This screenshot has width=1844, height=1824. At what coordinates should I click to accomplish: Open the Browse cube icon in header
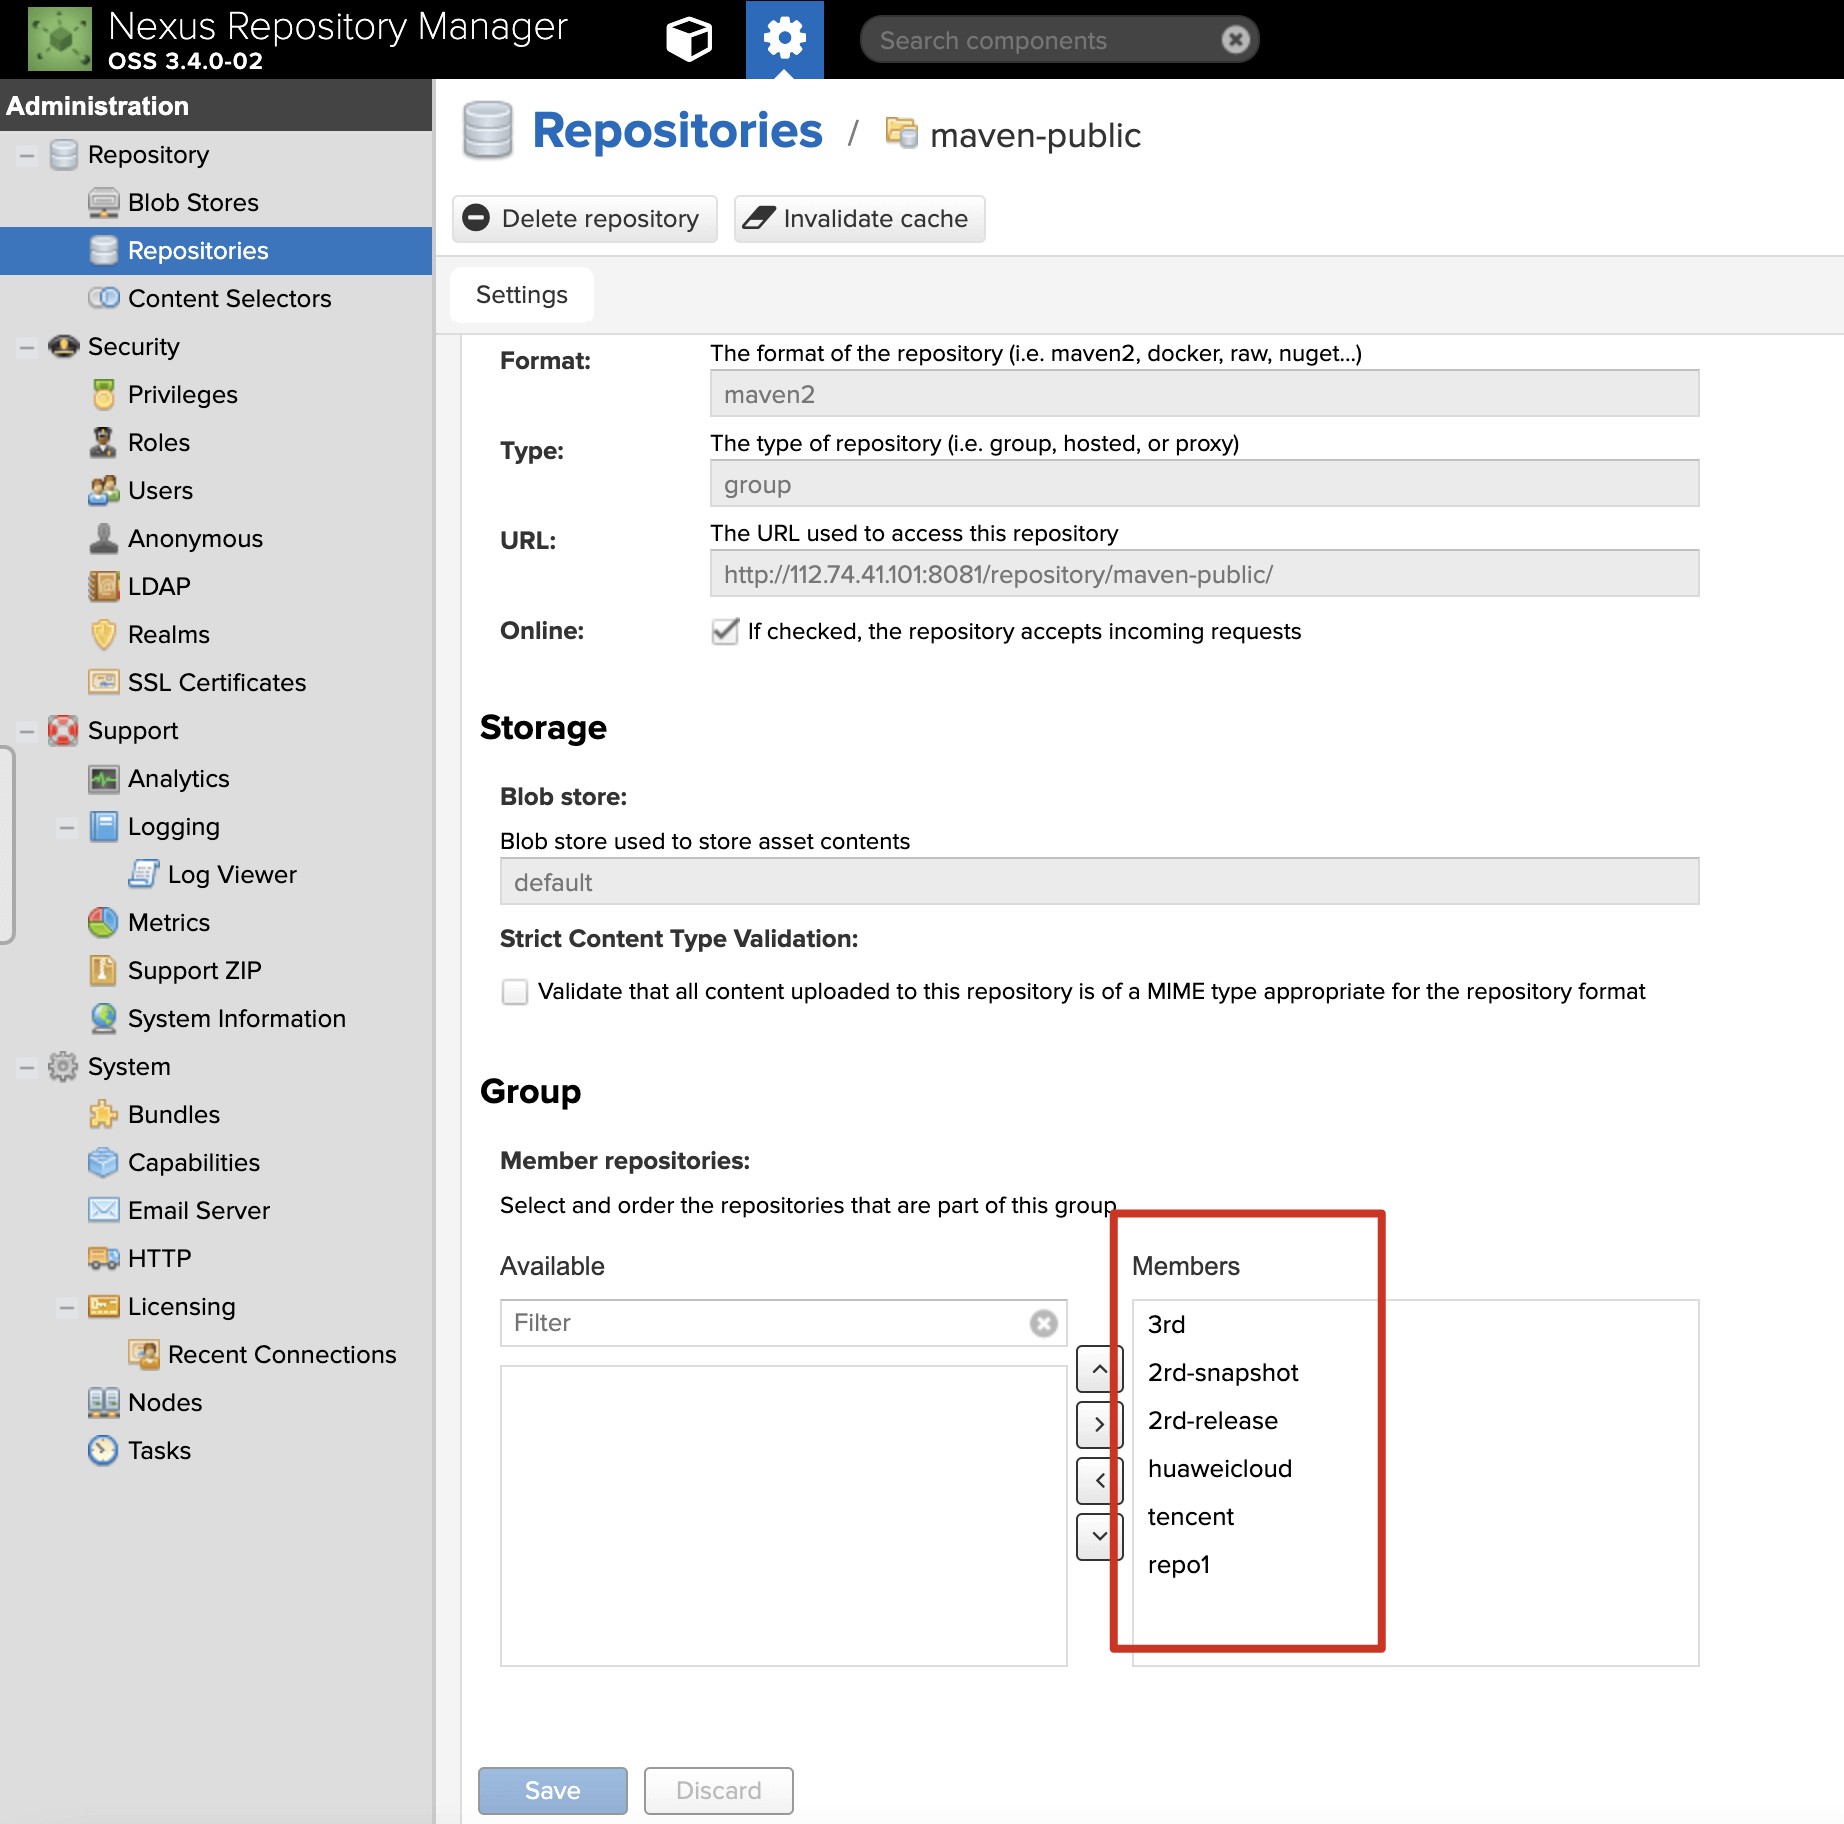(x=688, y=40)
